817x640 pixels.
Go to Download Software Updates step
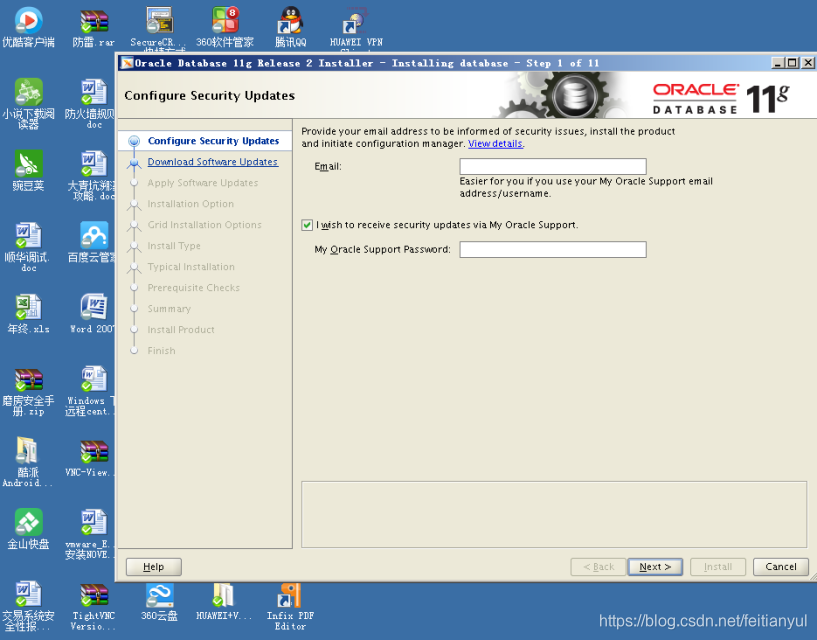pyautogui.click(x=213, y=162)
